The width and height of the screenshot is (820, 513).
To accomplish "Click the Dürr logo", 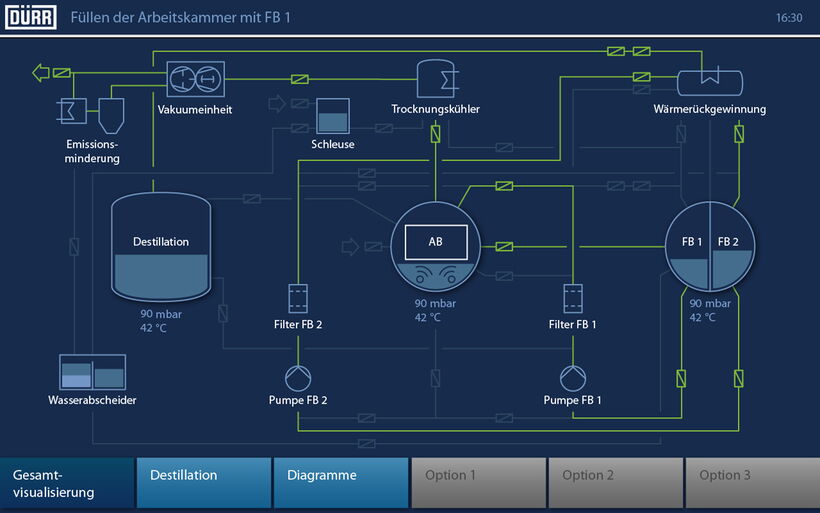I will pos(30,17).
